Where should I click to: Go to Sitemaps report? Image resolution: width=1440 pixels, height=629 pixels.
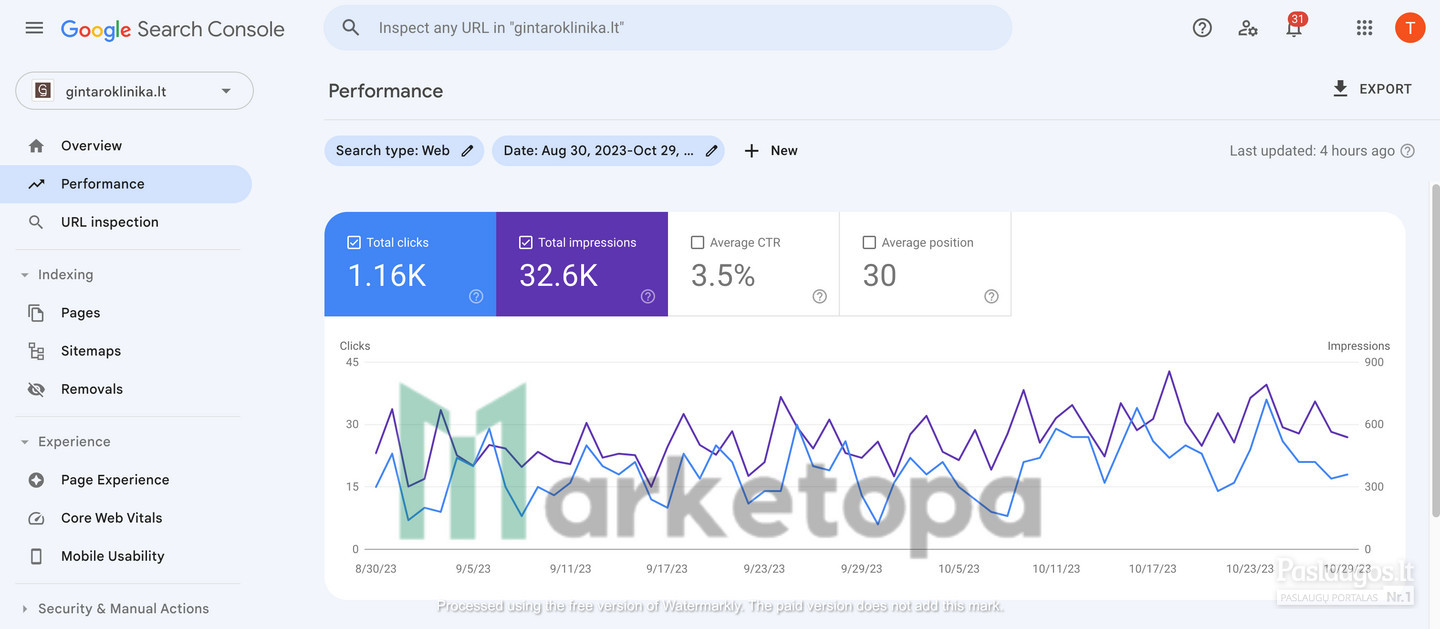point(126,351)
